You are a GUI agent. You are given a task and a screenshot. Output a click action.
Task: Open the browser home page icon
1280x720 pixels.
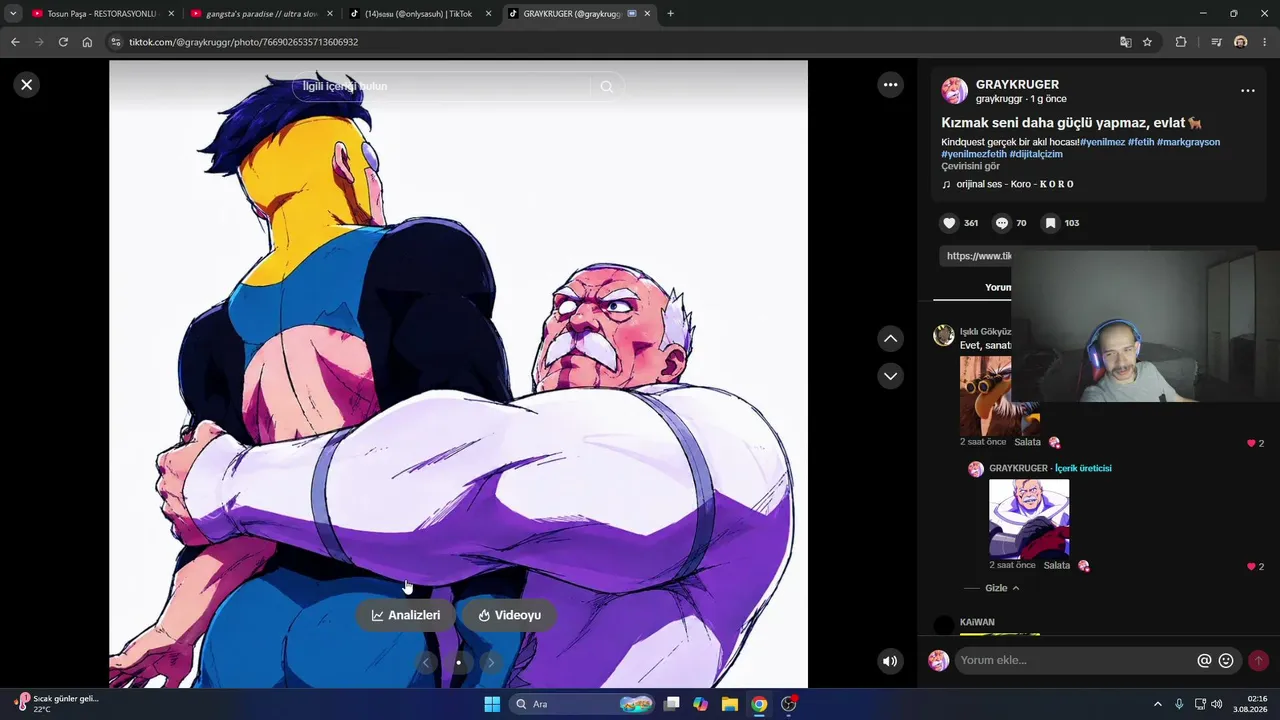tap(87, 42)
